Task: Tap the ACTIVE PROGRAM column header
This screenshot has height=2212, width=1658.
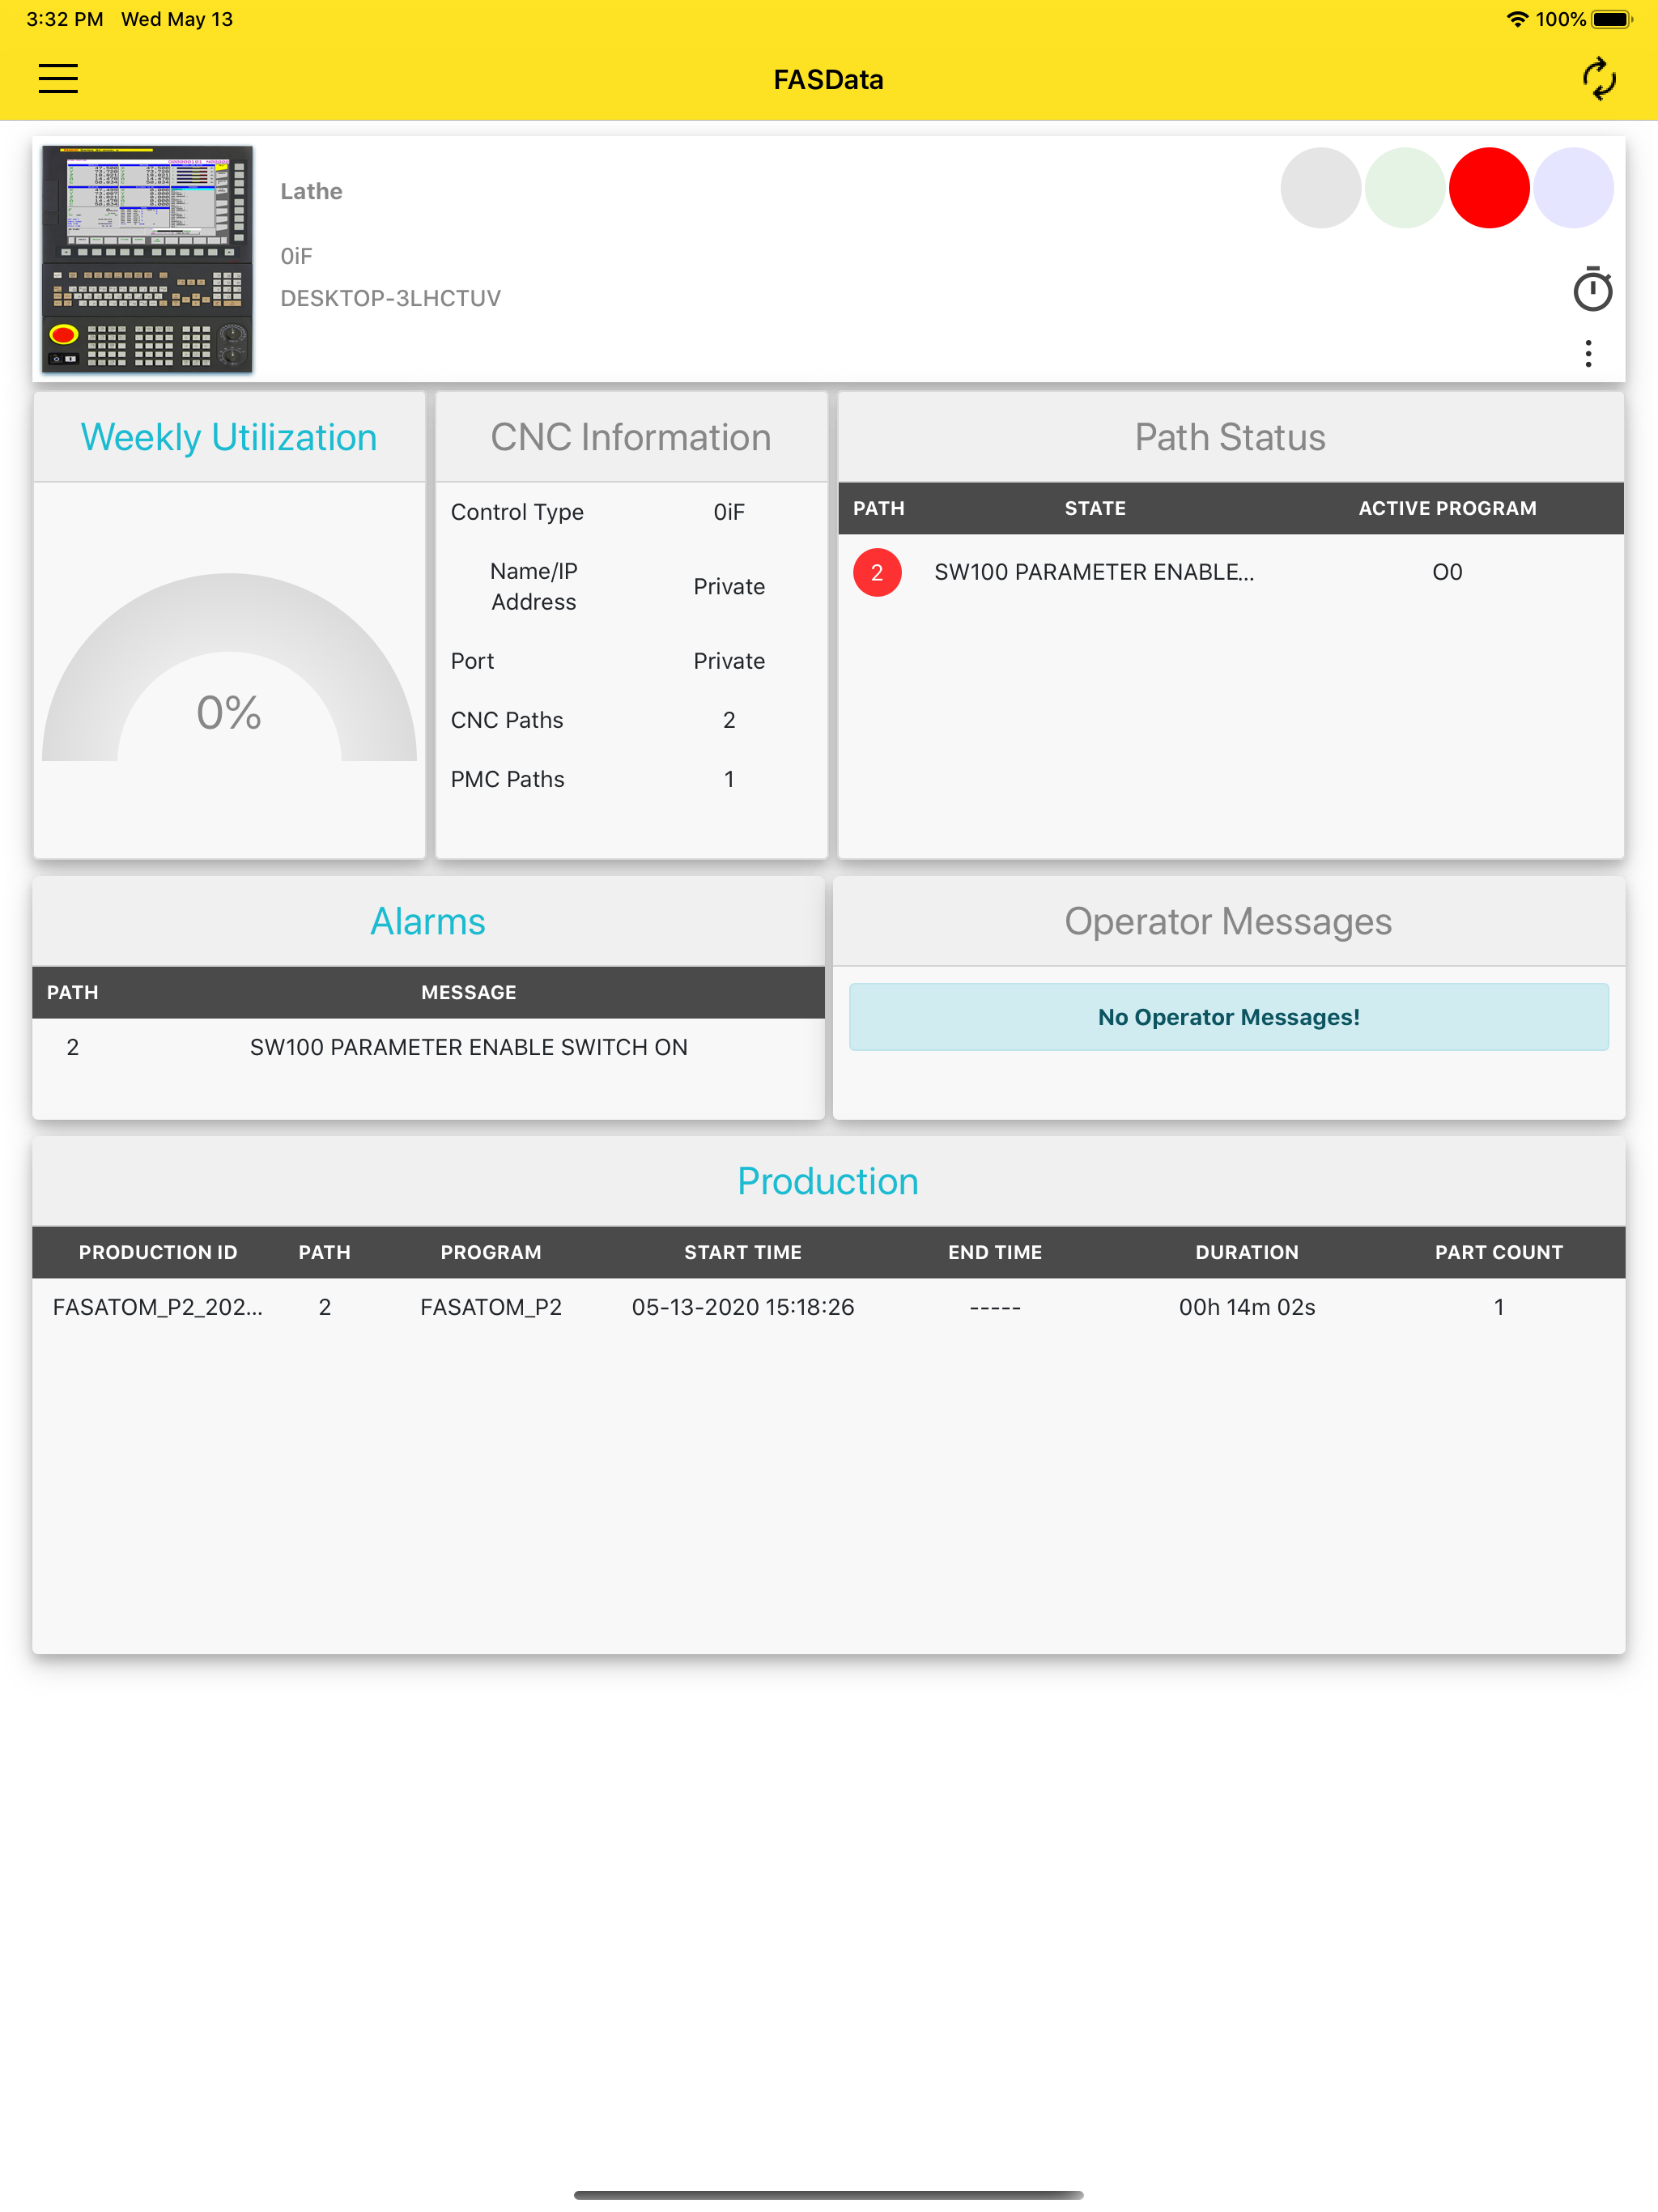Action: (1447, 508)
